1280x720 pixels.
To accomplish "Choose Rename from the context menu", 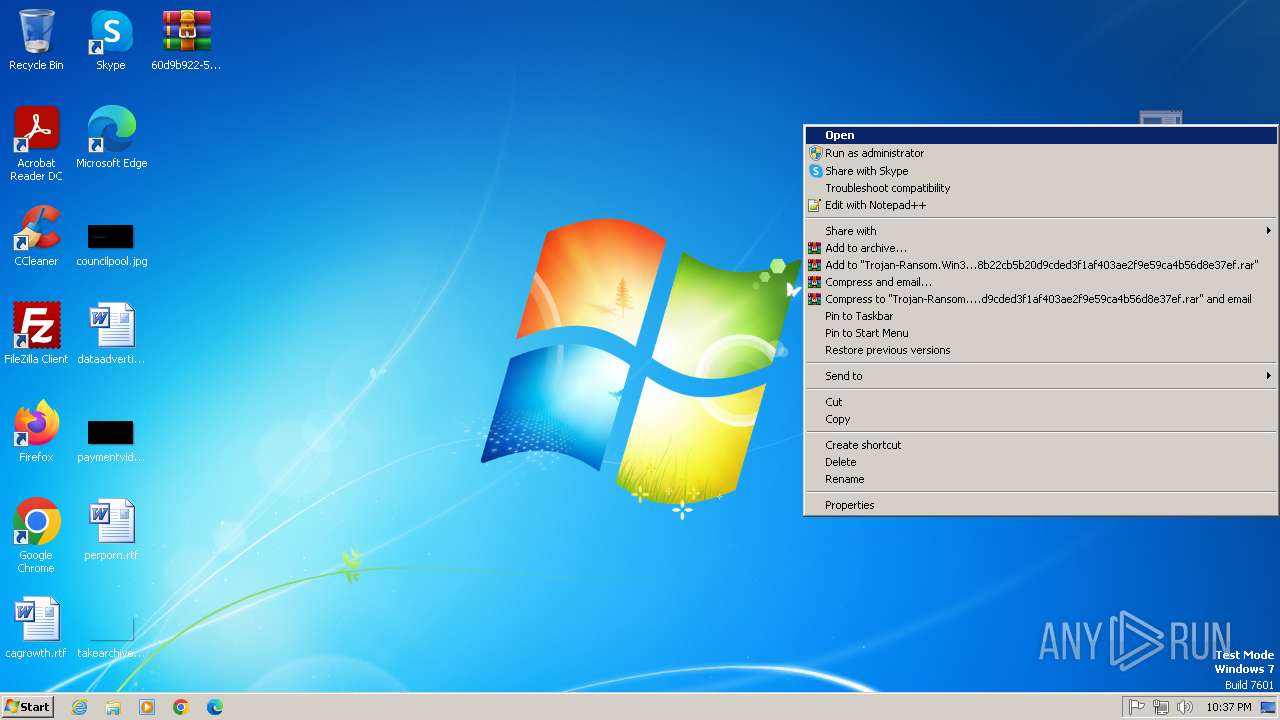I will coord(1041,479).
